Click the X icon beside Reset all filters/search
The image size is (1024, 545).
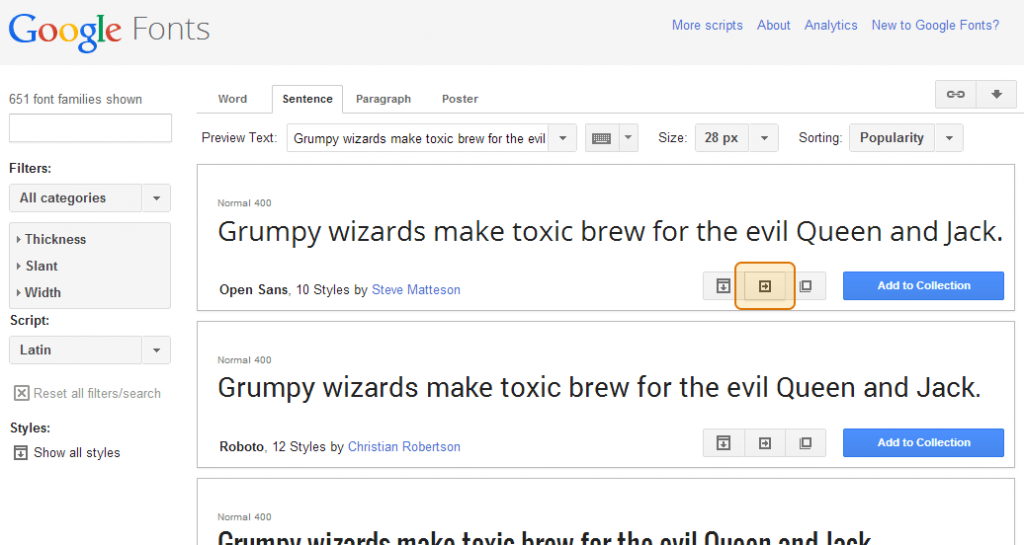[x=22, y=393]
